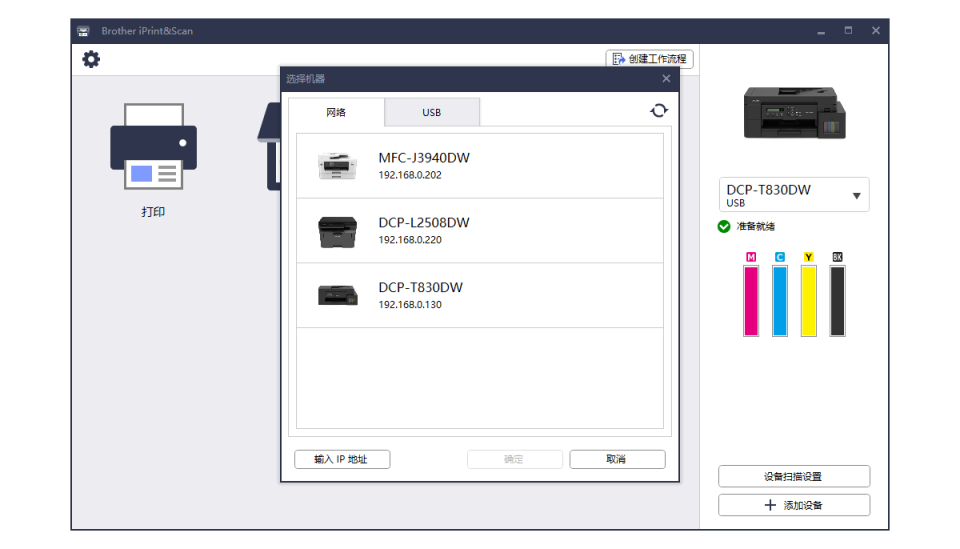Click the yellow ink level bar
The image size is (960, 549).
[809, 301]
